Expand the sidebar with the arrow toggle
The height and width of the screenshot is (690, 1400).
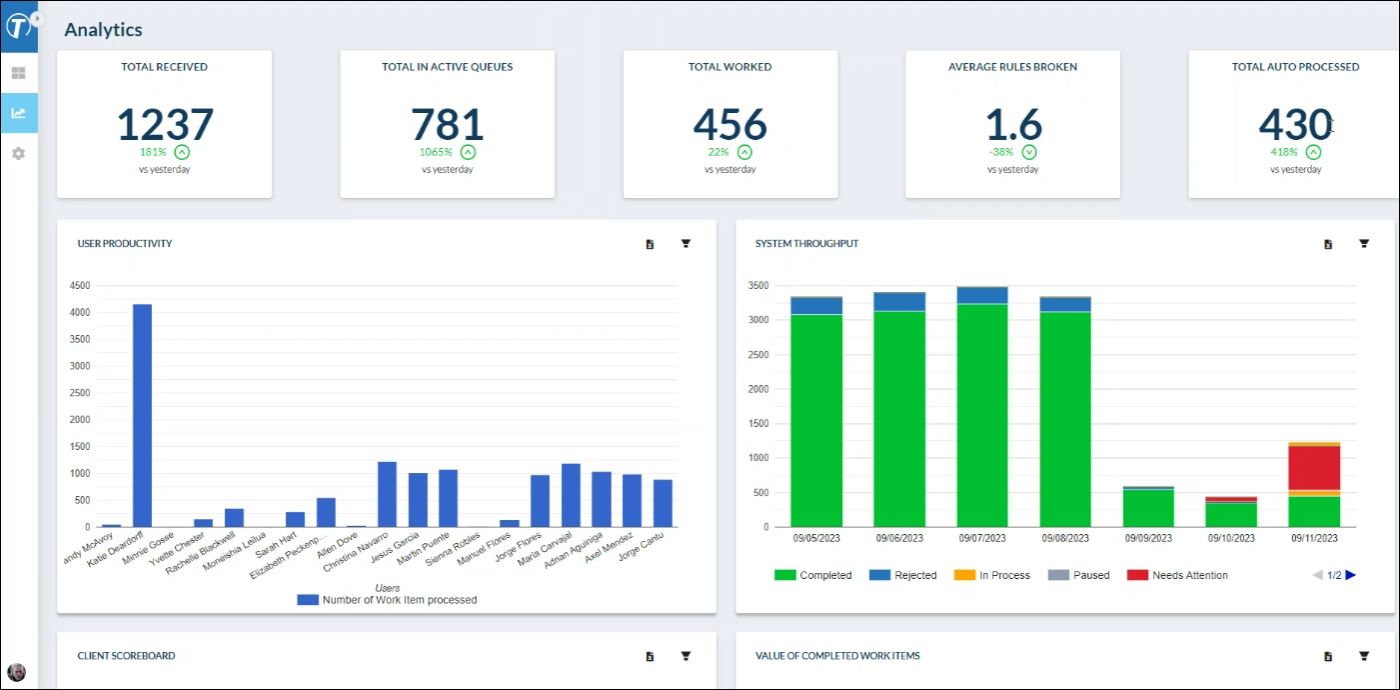pyautogui.click(x=38, y=18)
